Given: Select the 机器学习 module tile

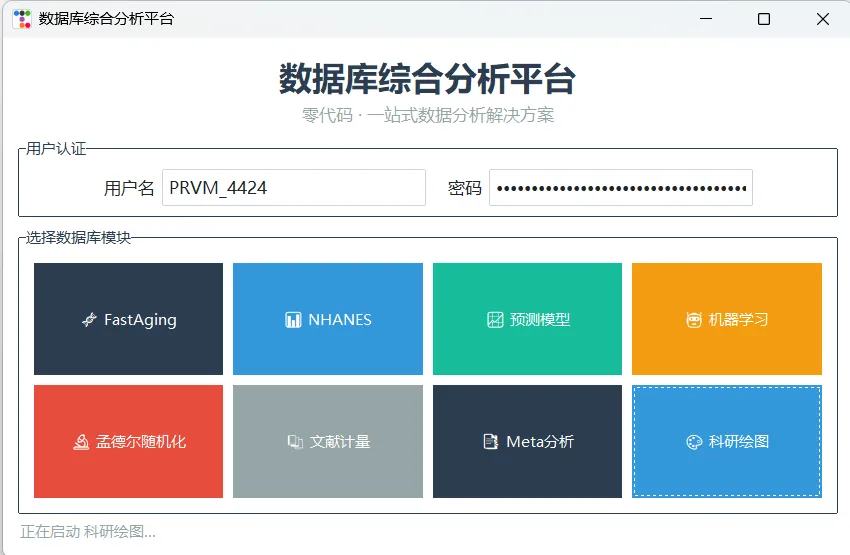Looking at the screenshot, I should (727, 319).
